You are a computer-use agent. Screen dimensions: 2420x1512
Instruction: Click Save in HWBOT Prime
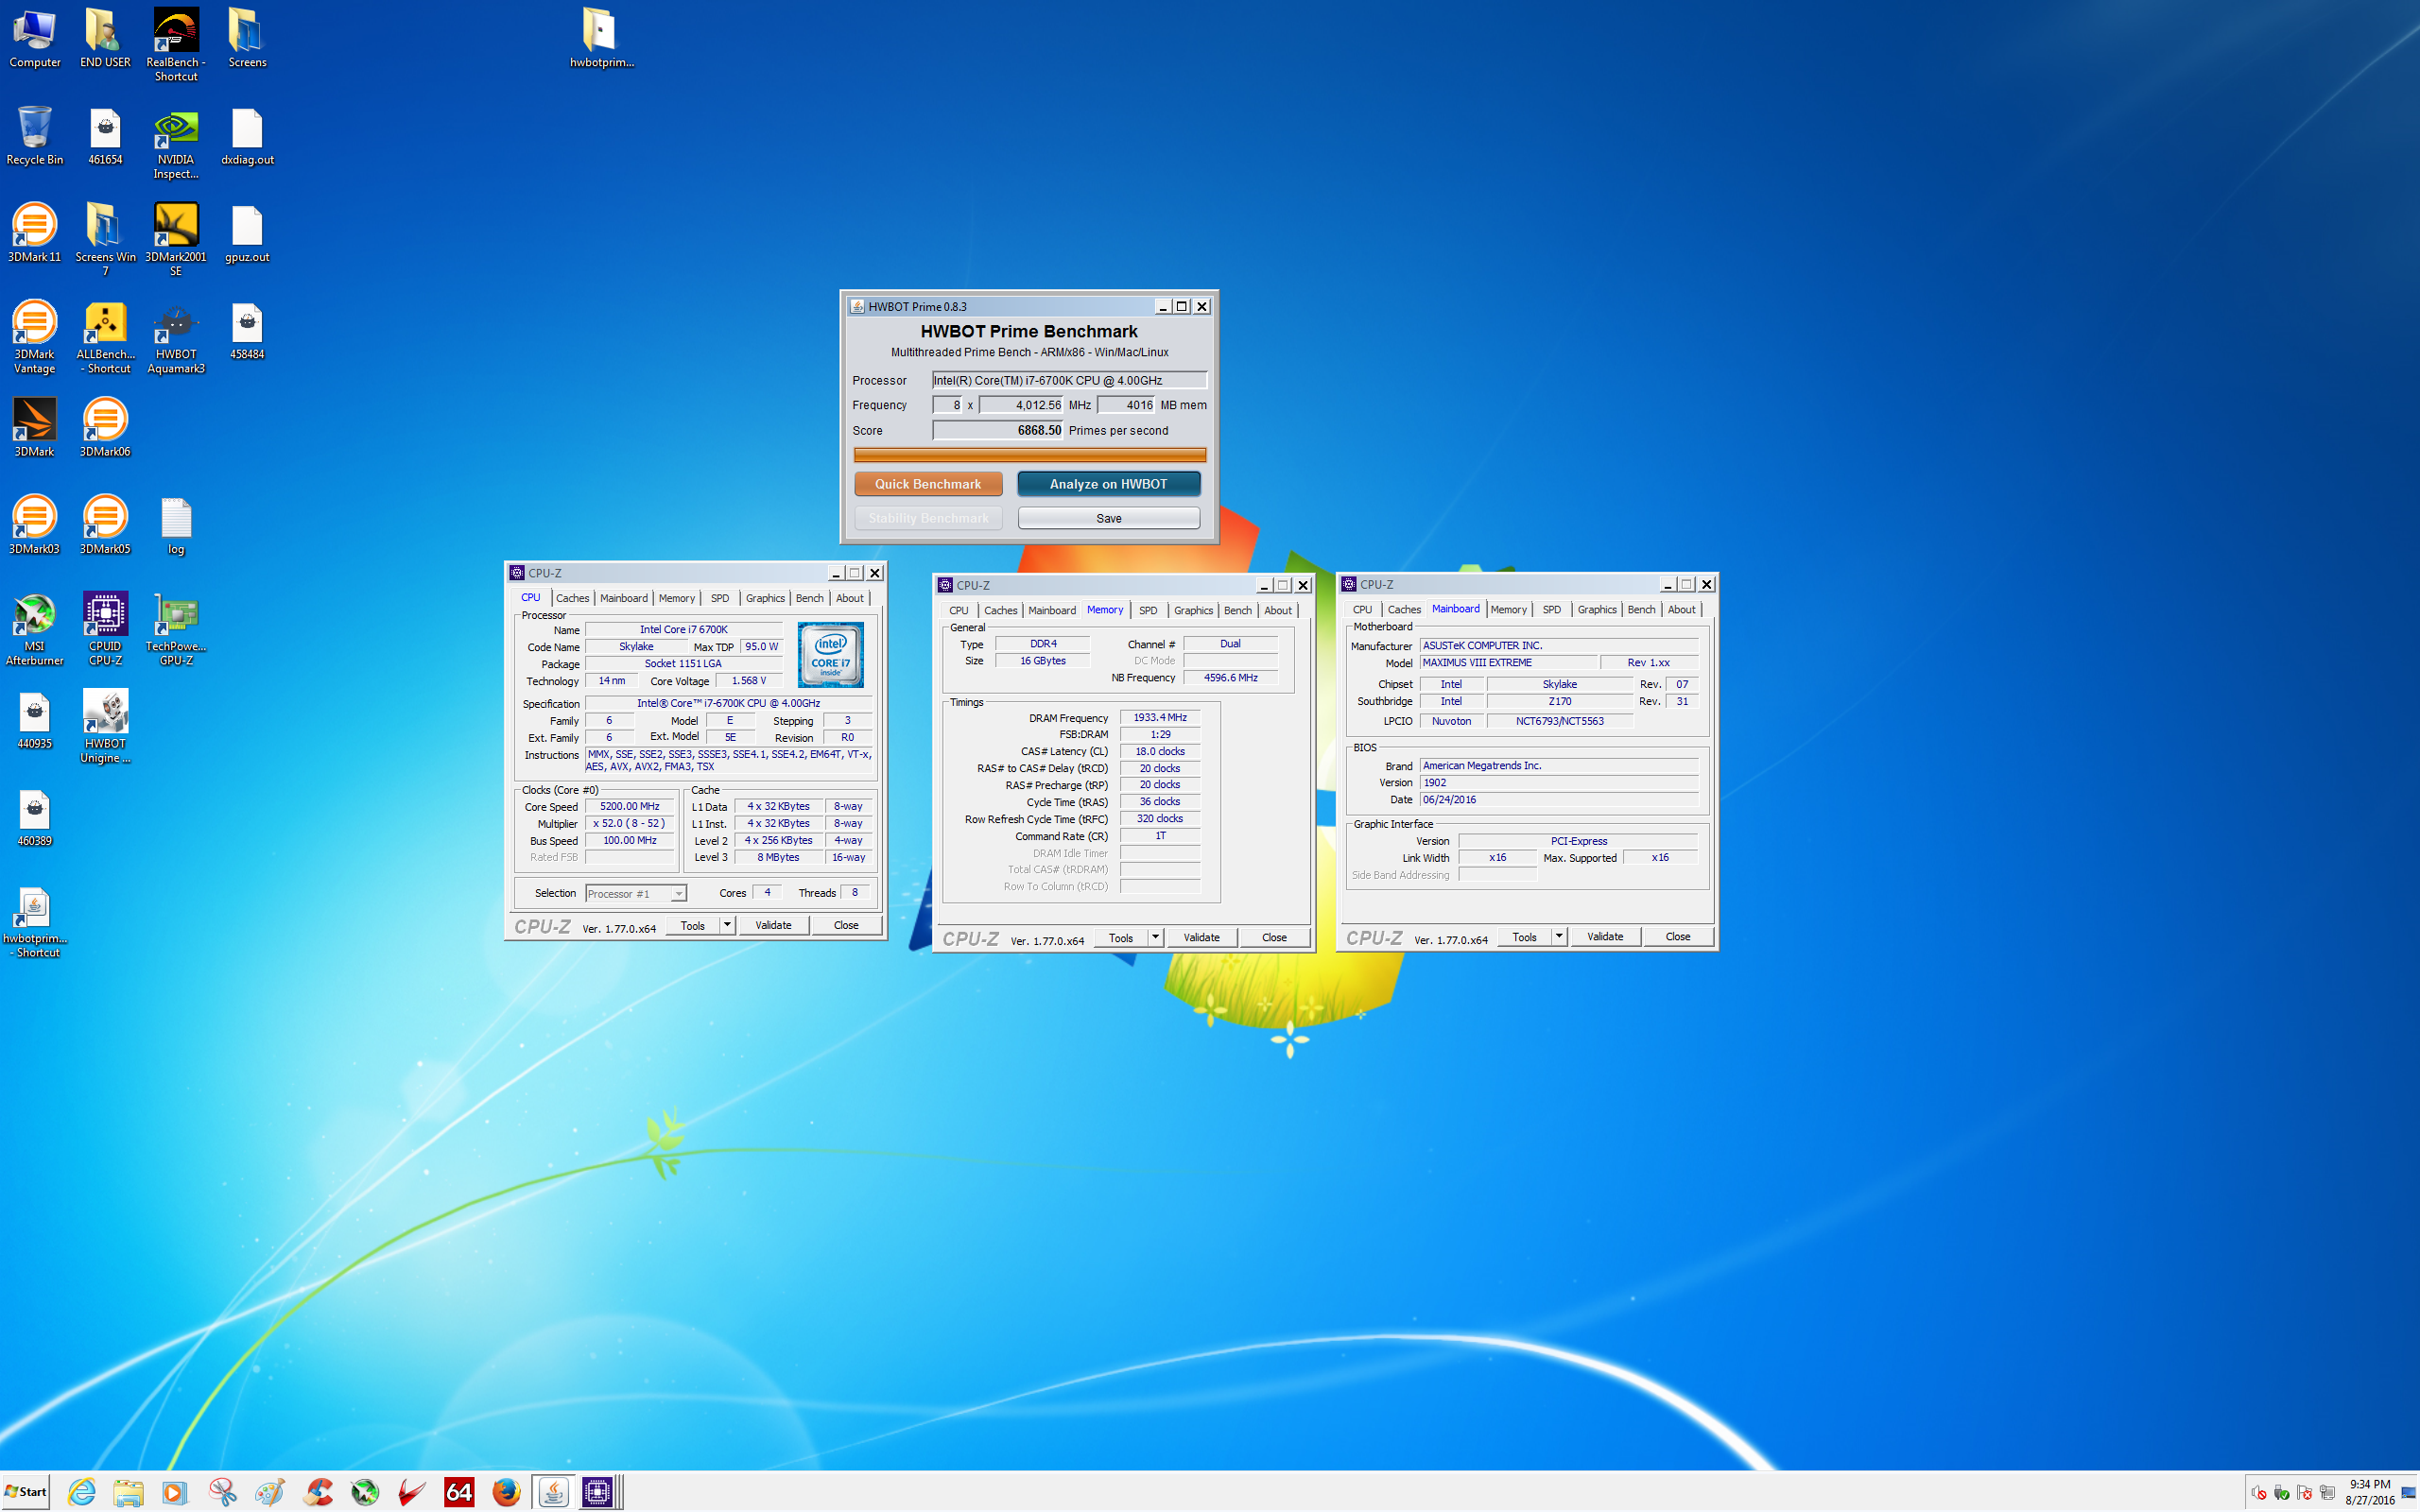click(1108, 518)
